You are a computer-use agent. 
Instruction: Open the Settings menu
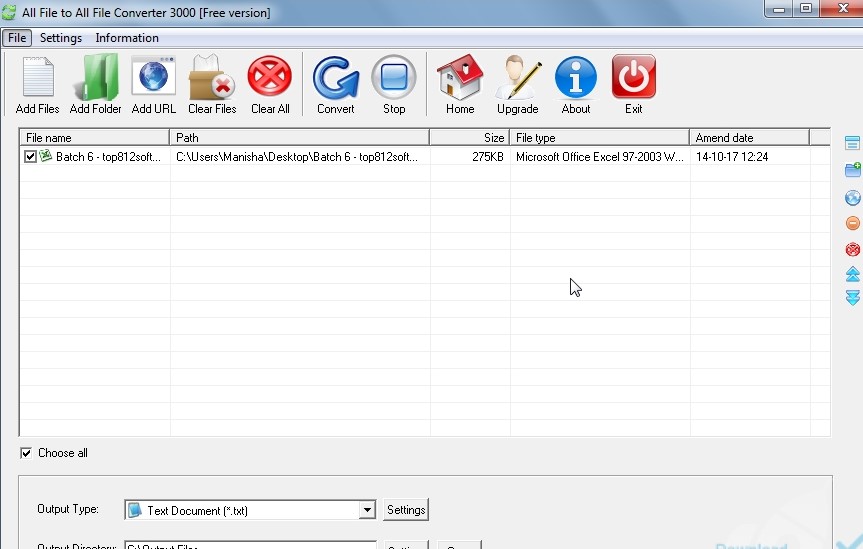pyautogui.click(x=61, y=38)
